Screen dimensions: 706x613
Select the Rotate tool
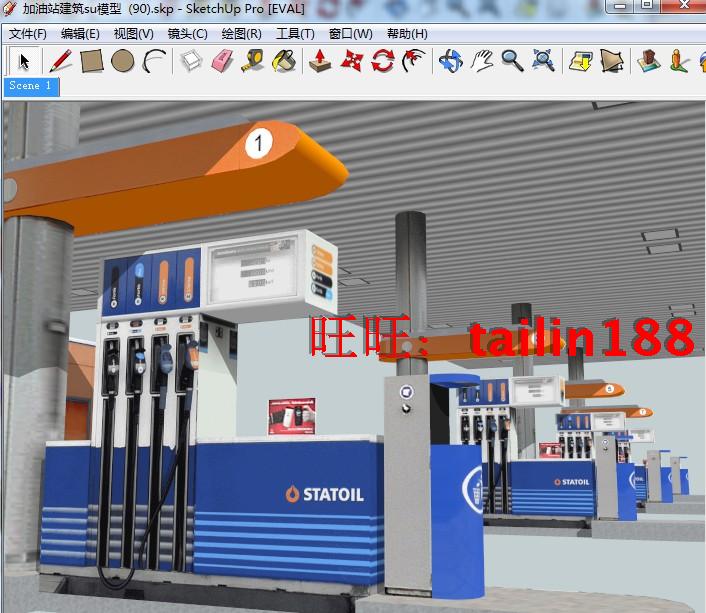(383, 61)
